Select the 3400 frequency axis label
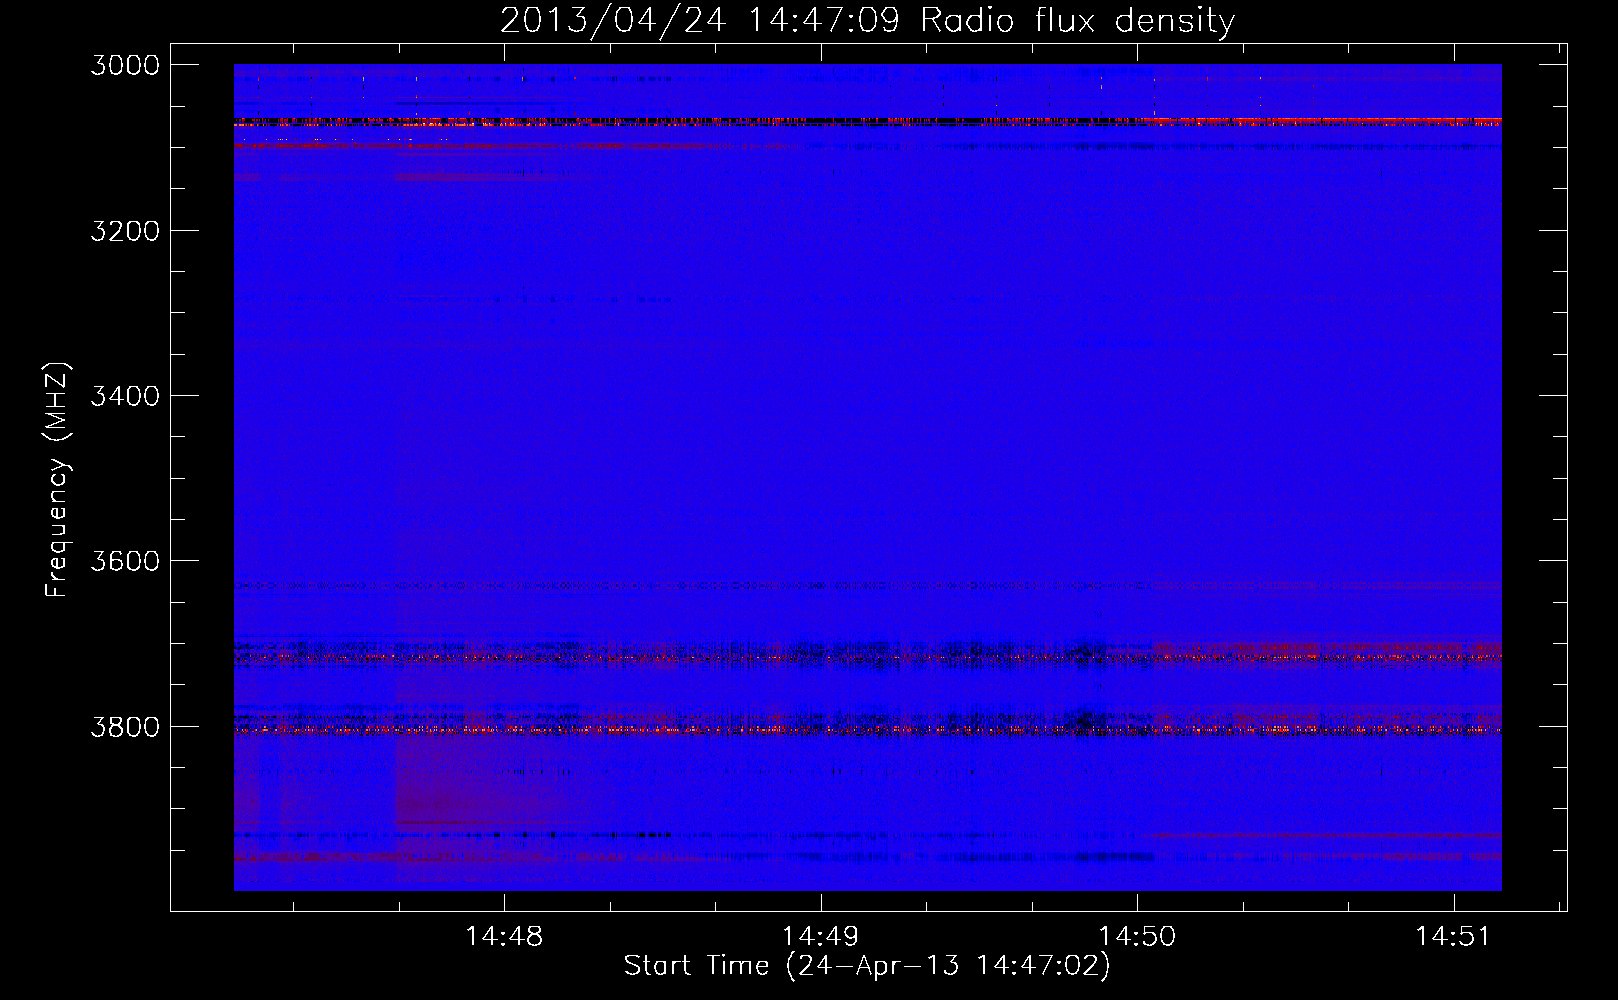Image resolution: width=1618 pixels, height=1000 pixels. tap(125, 396)
